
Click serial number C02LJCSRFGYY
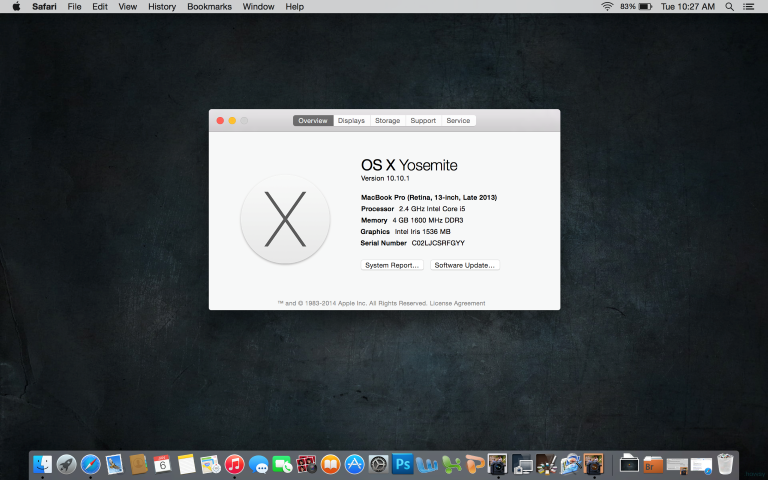[x=438, y=243]
